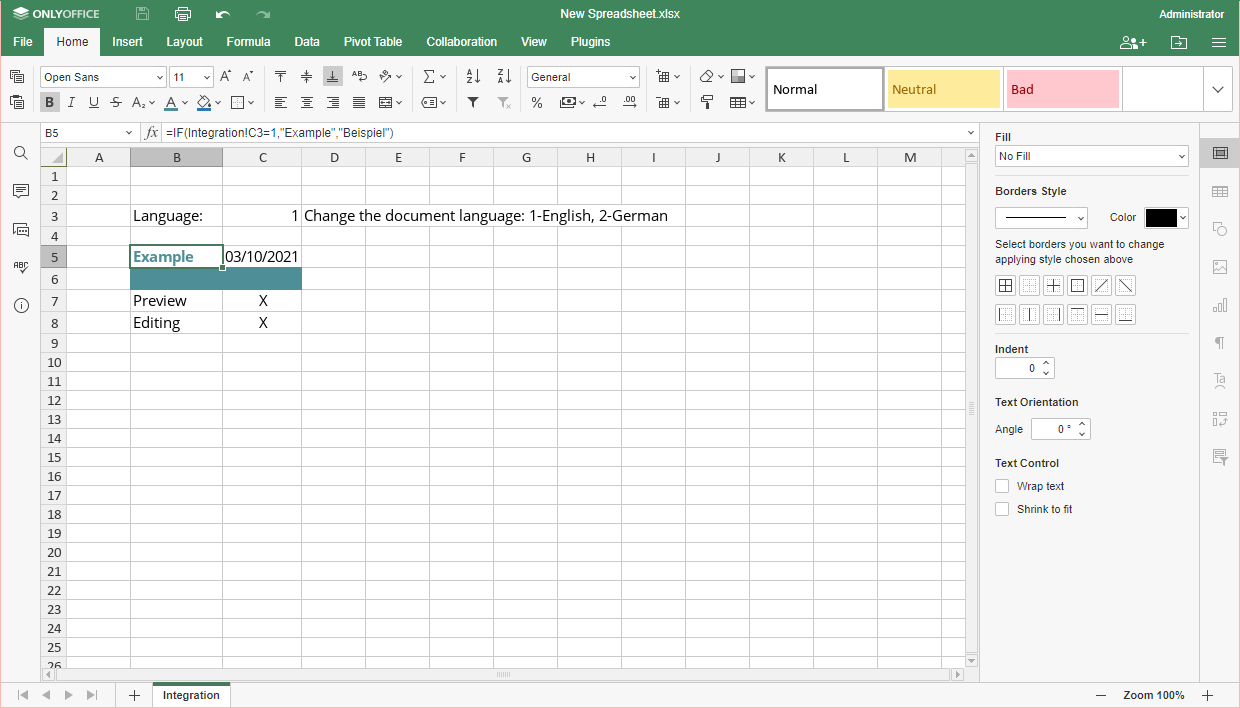This screenshot has height=708, width=1240.
Task: Click the Sort ascending icon
Action: (474, 77)
